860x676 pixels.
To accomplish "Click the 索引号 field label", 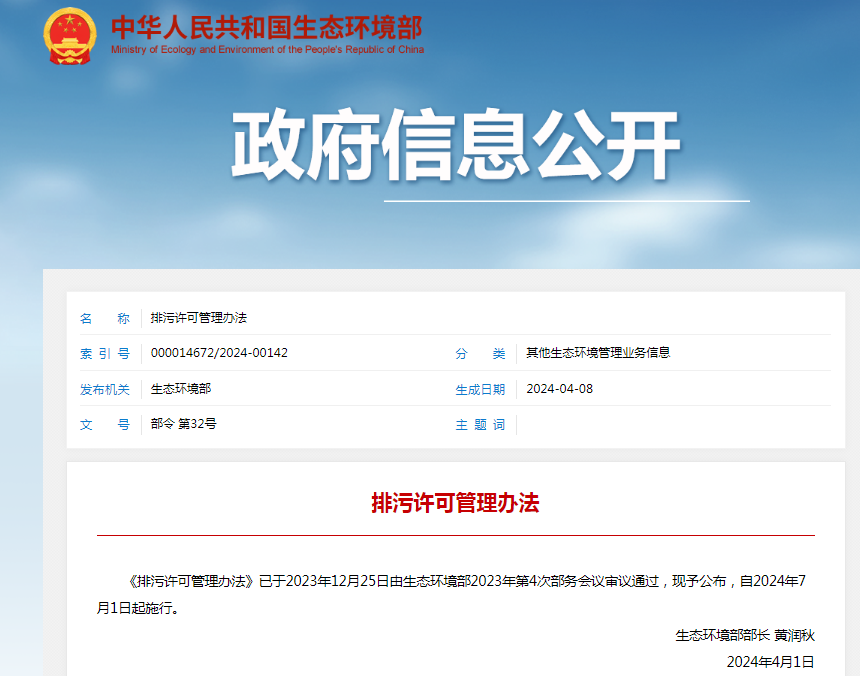I will coord(105,353).
